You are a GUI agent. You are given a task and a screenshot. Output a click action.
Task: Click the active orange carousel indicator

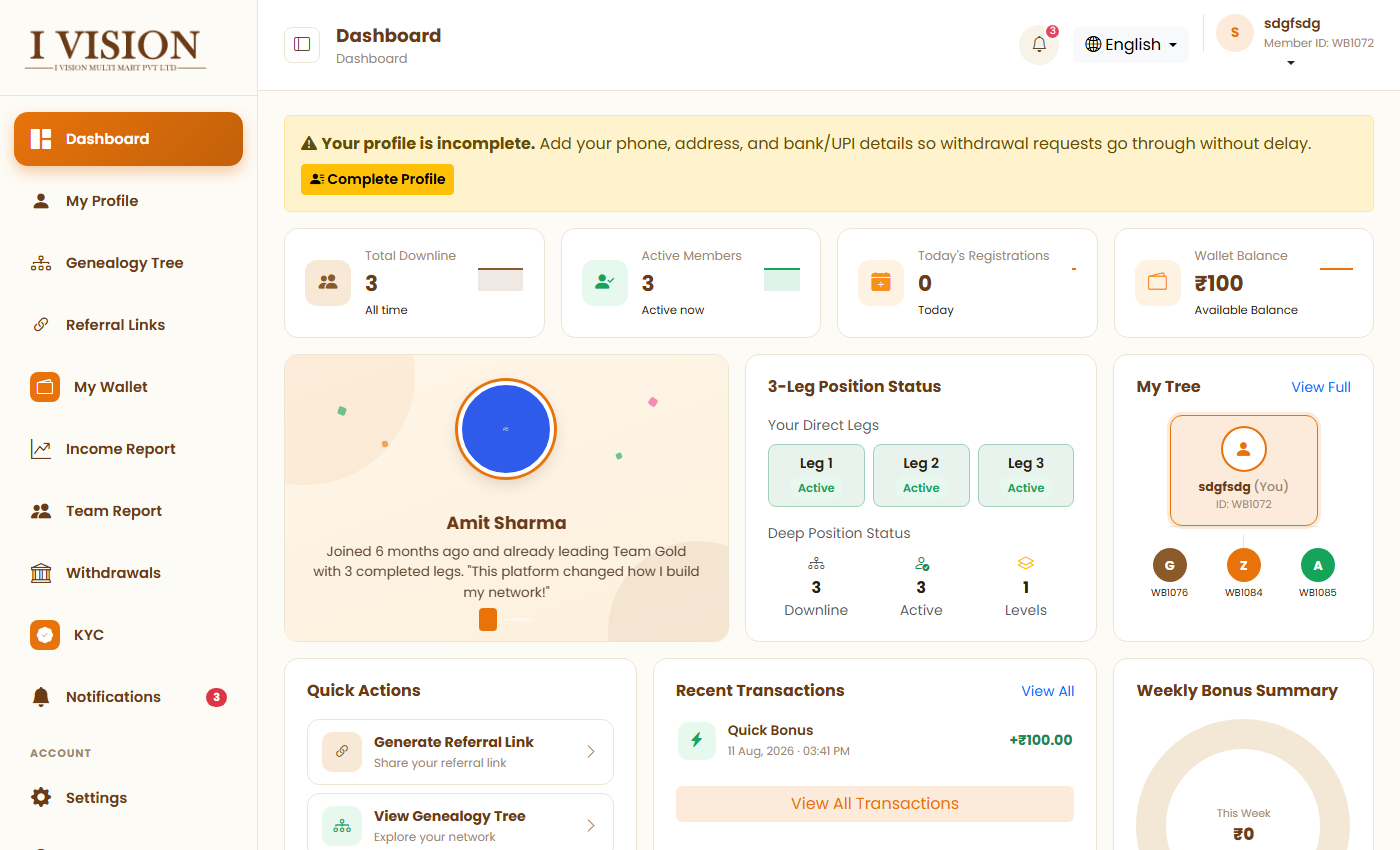pos(488,619)
